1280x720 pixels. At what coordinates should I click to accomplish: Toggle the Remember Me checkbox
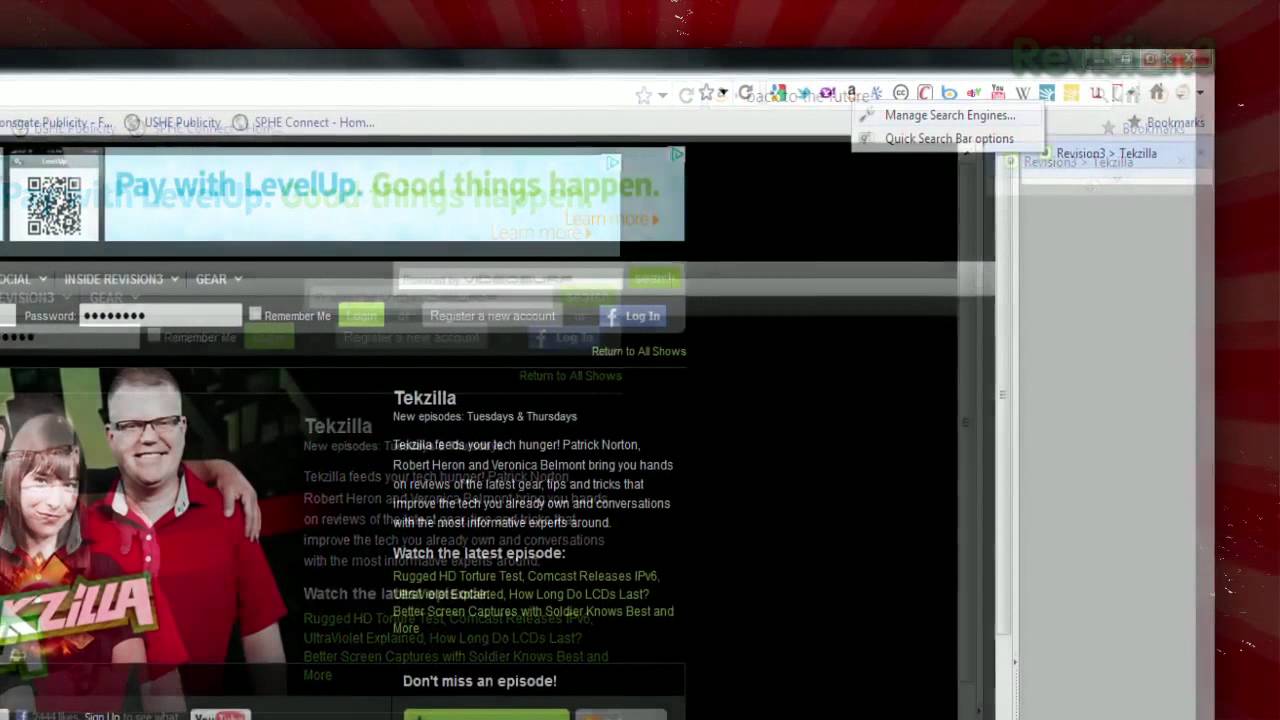[256, 314]
